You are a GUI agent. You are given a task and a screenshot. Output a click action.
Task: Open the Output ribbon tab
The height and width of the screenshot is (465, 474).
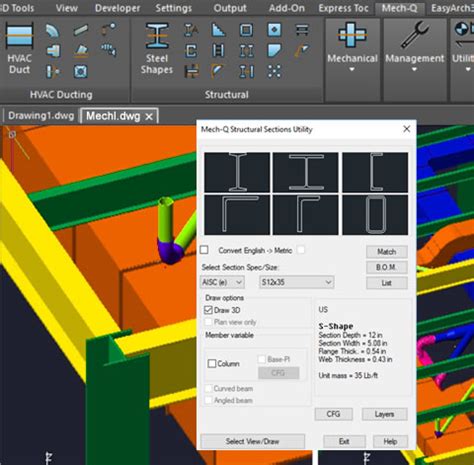click(x=230, y=8)
